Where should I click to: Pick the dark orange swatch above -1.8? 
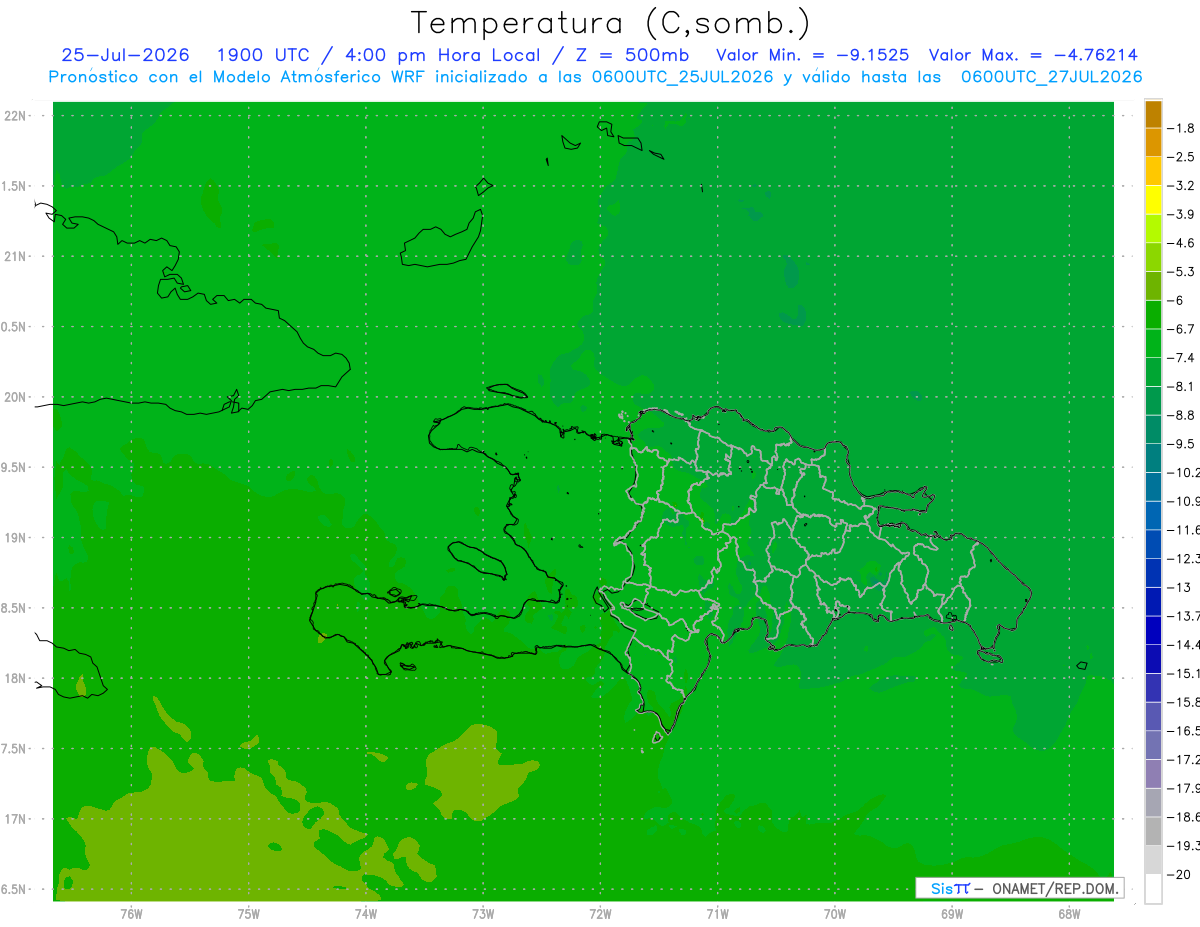(x=1153, y=114)
